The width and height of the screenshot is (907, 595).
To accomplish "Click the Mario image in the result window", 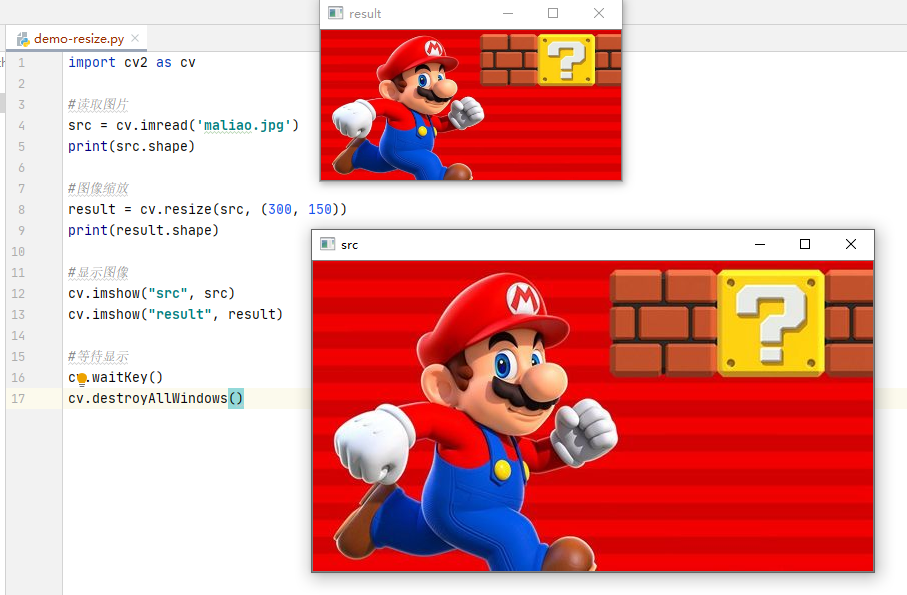I will coord(471,105).
